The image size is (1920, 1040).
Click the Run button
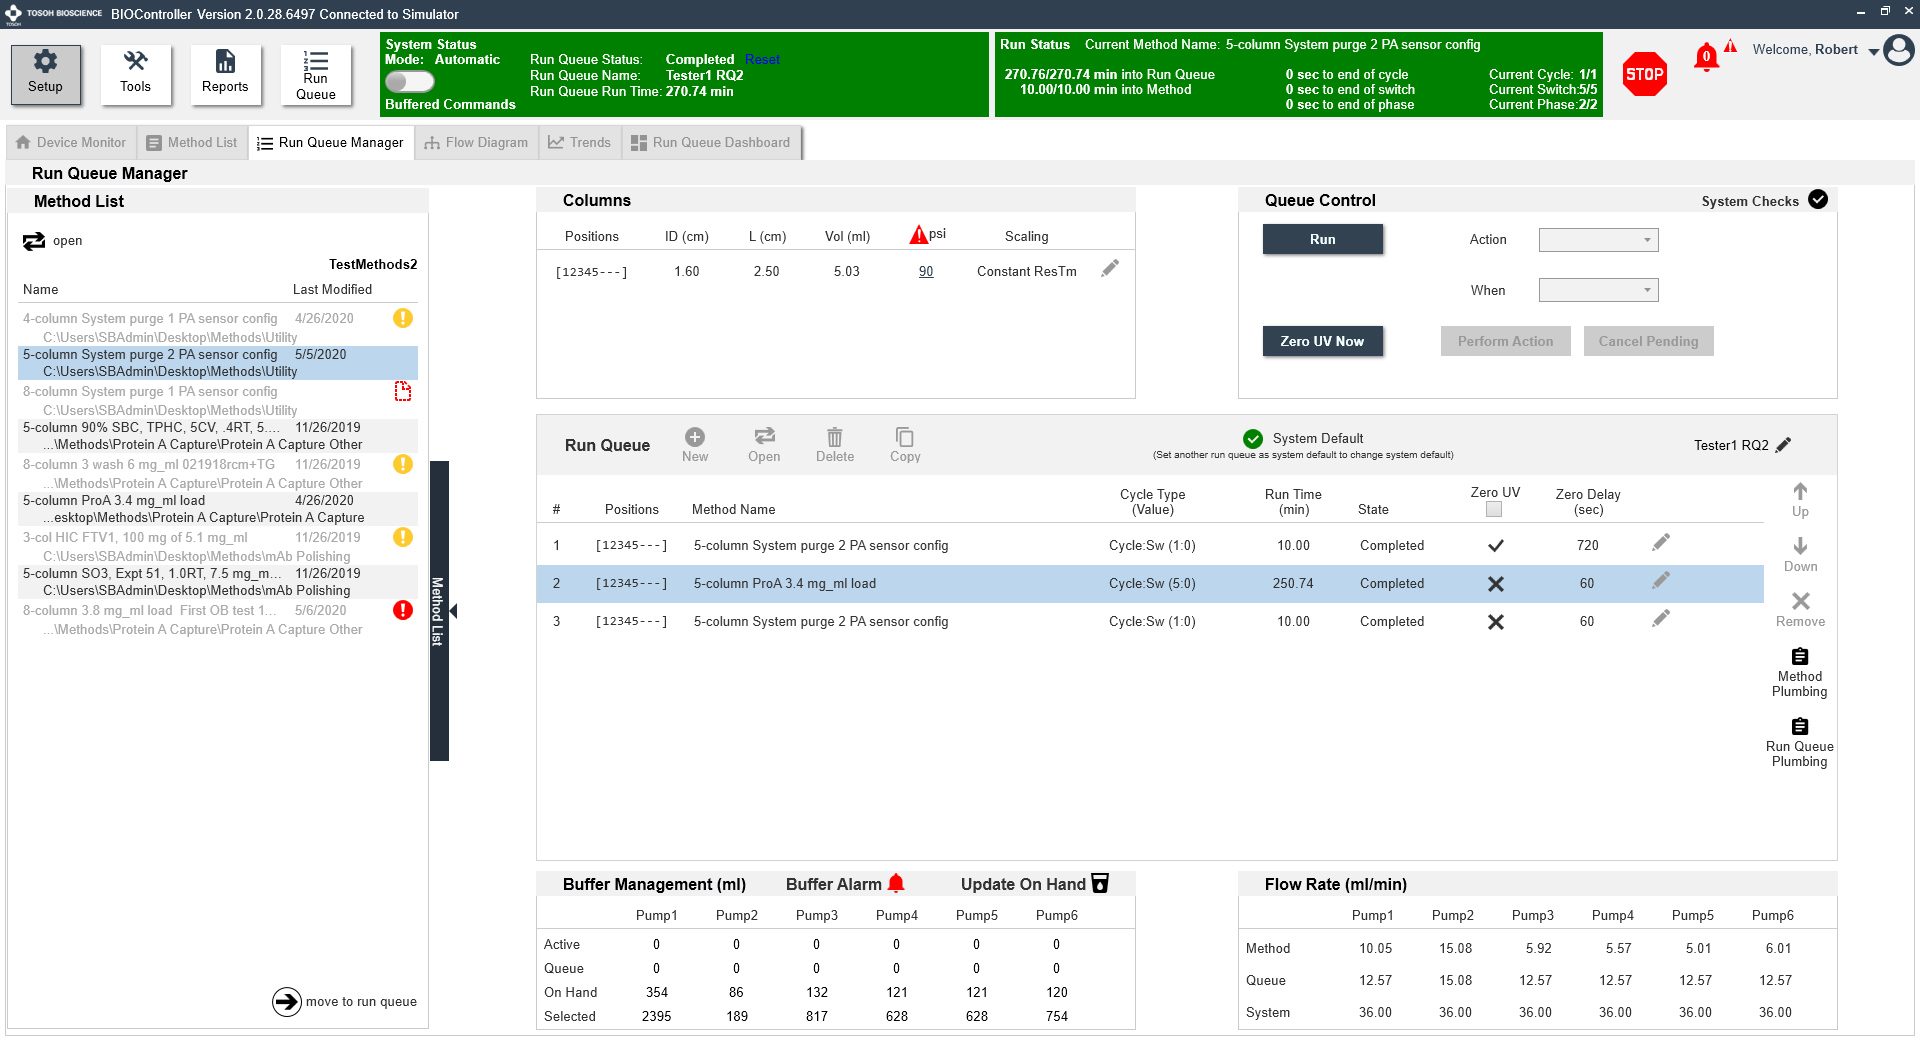tap(1322, 239)
